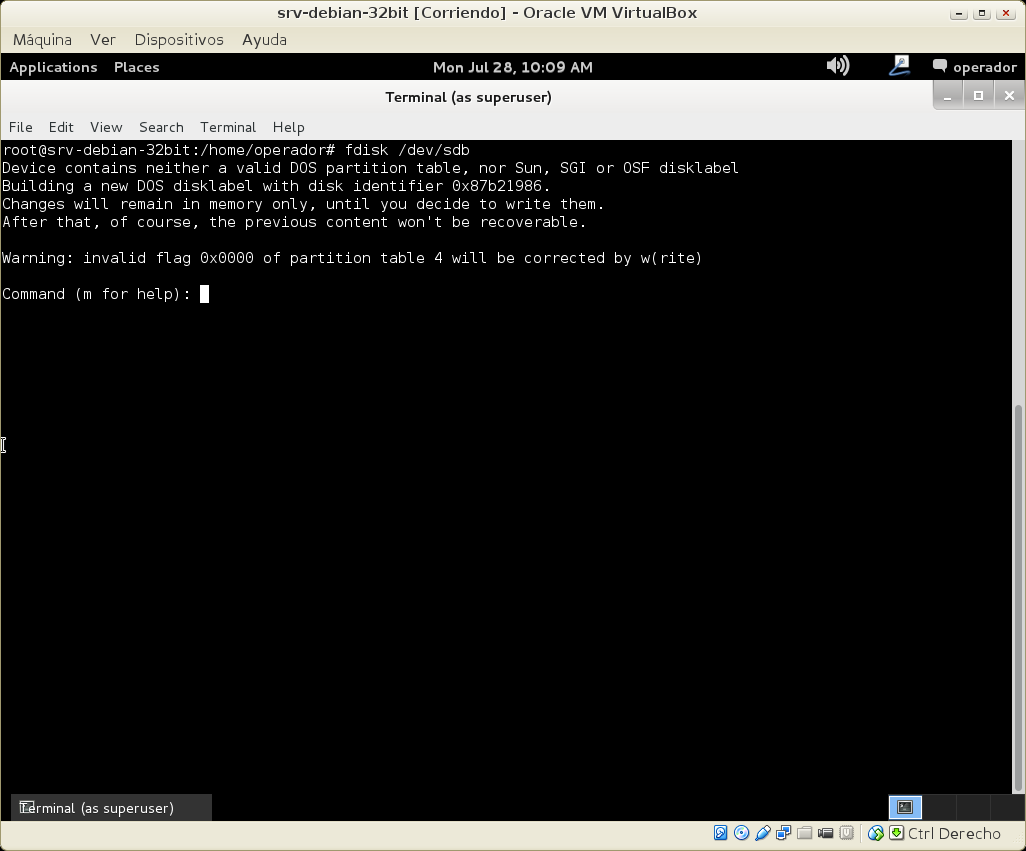Open the Máquina menu

point(42,39)
